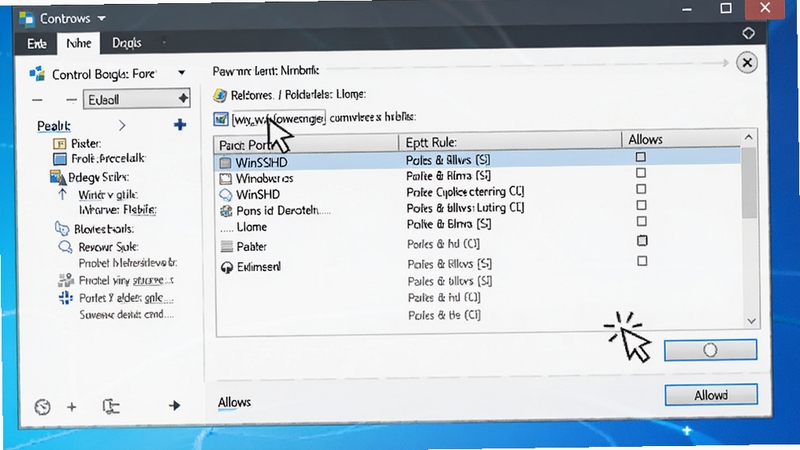This screenshot has height=450, width=800.
Task: Open the Eulaoll combo box
Action: (x=137, y=99)
